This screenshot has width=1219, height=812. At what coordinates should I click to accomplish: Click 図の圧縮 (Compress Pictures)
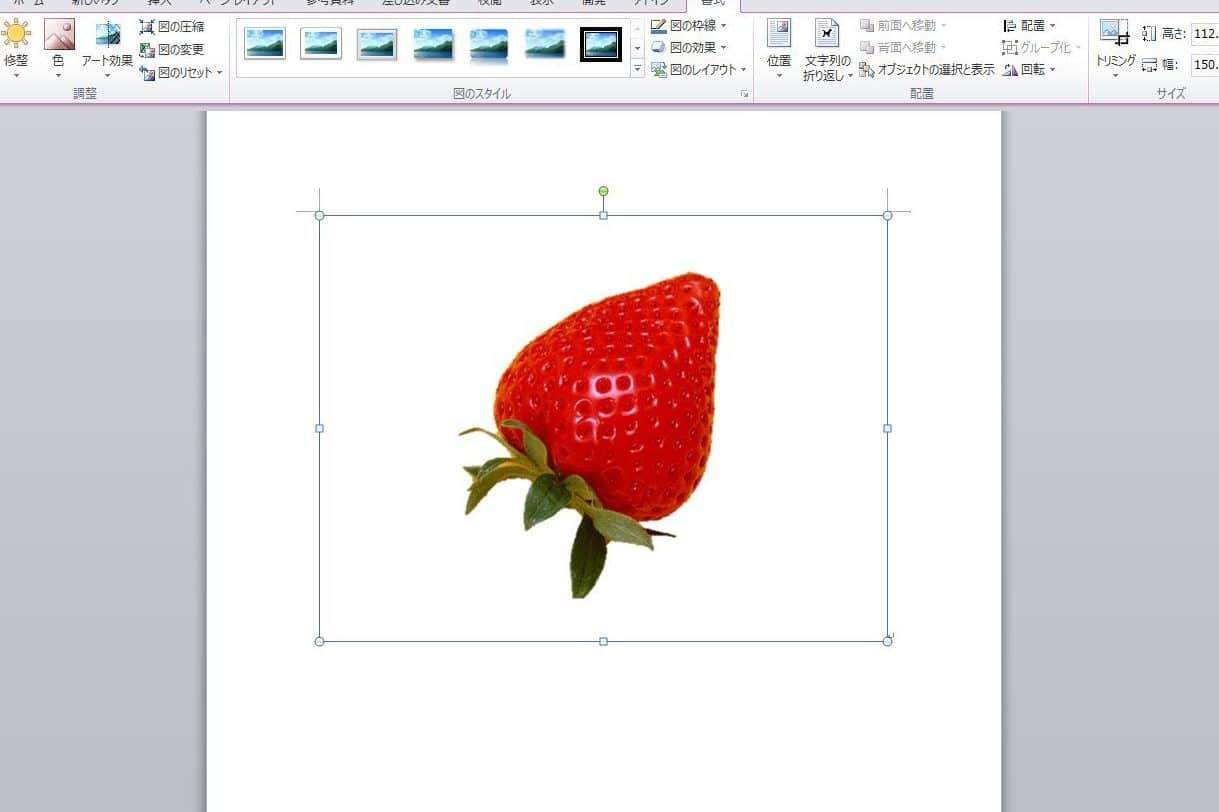[172, 27]
